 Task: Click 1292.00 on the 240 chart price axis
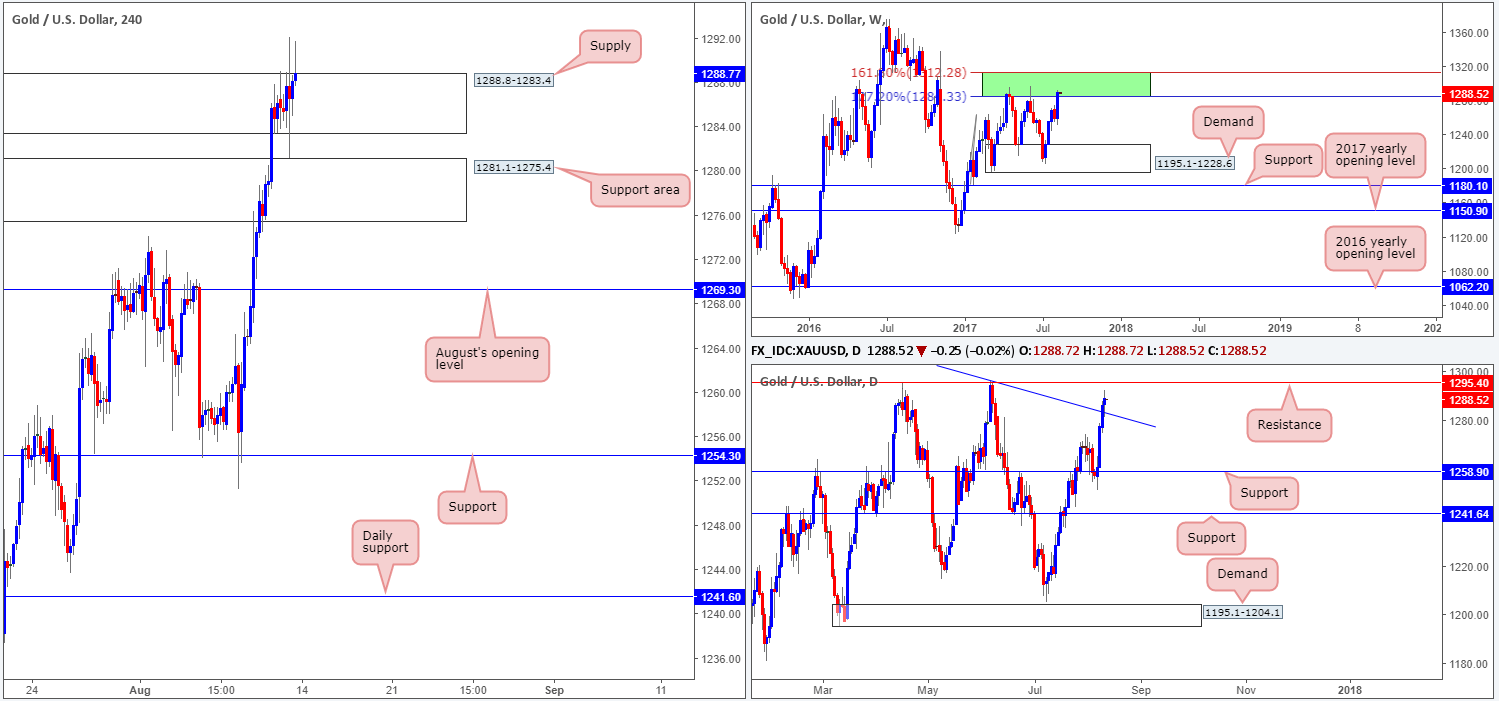pyautogui.click(x=719, y=39)
